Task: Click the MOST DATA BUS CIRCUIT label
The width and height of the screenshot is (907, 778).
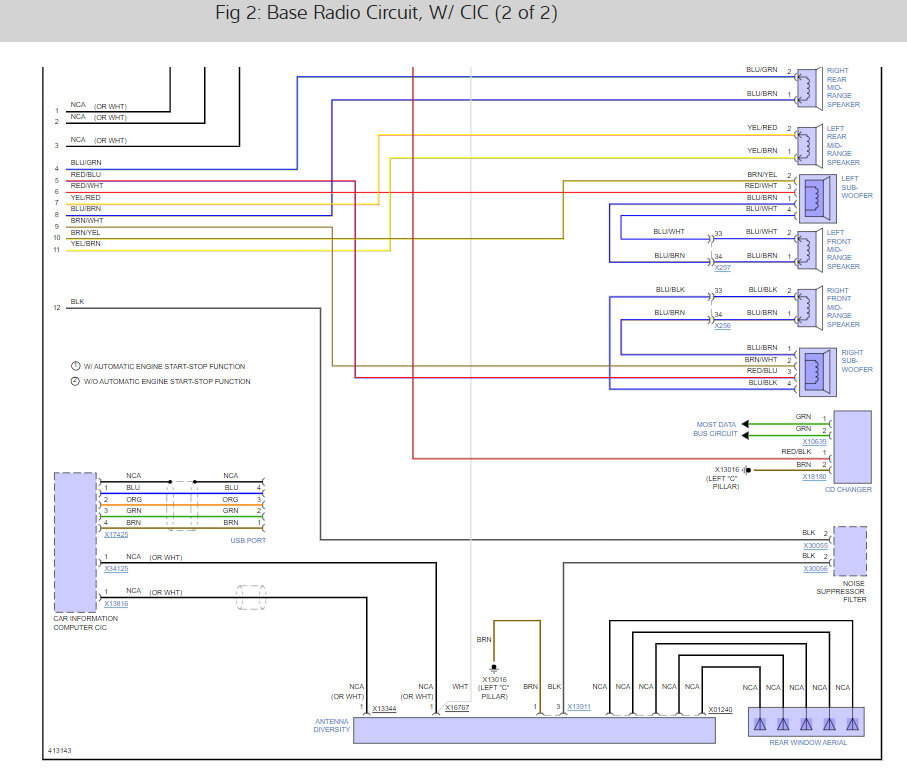Action: (x=716, y=429)
